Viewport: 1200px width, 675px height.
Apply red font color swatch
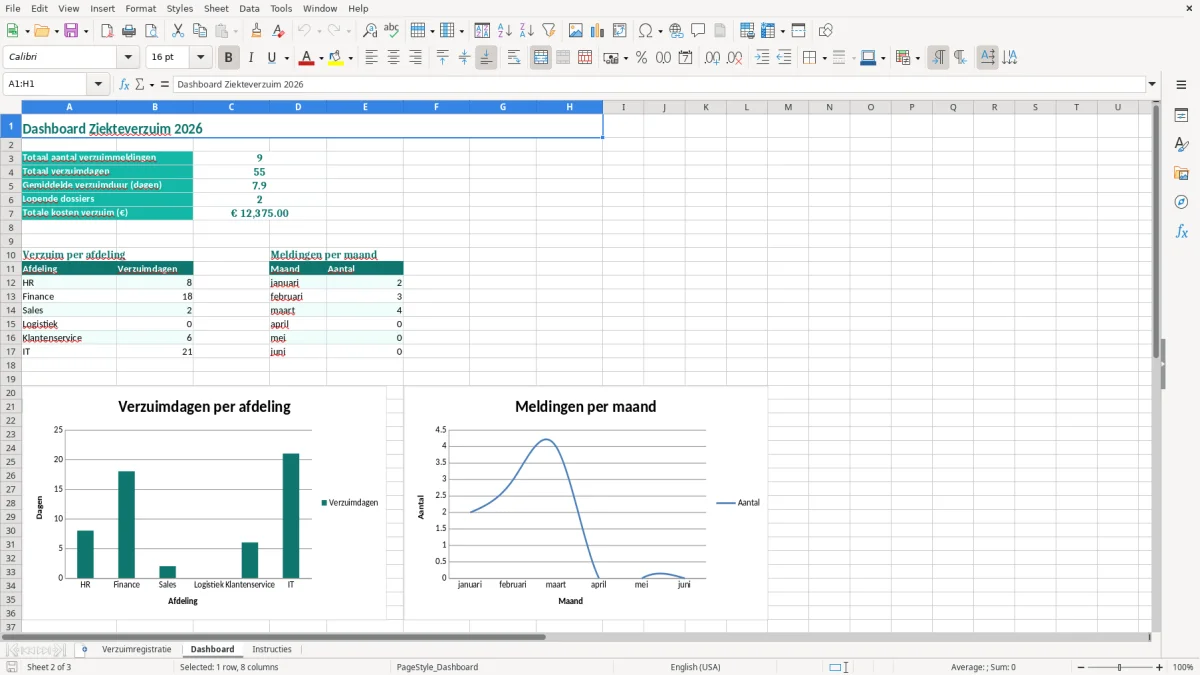point(306,58)
